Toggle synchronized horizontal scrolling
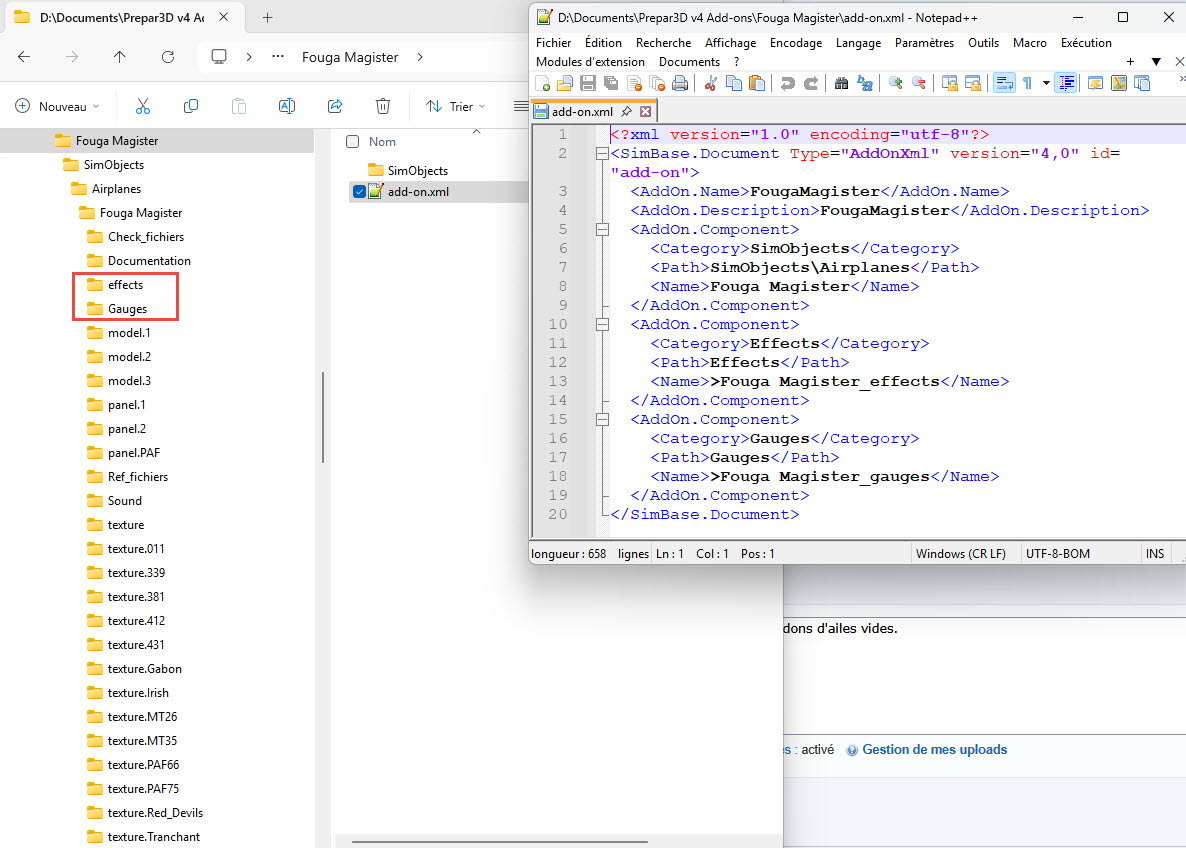The height and width of the screenshot is (848, 1186). point(973,83)
